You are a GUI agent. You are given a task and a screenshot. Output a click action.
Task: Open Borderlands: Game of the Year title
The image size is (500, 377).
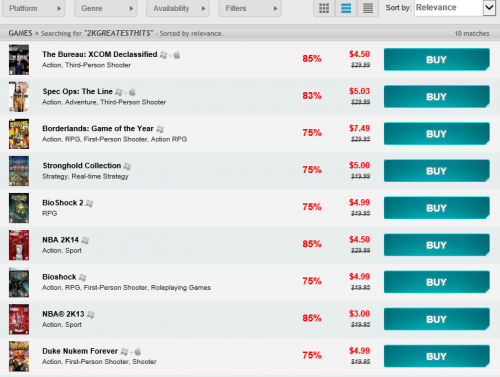[98, 129]
